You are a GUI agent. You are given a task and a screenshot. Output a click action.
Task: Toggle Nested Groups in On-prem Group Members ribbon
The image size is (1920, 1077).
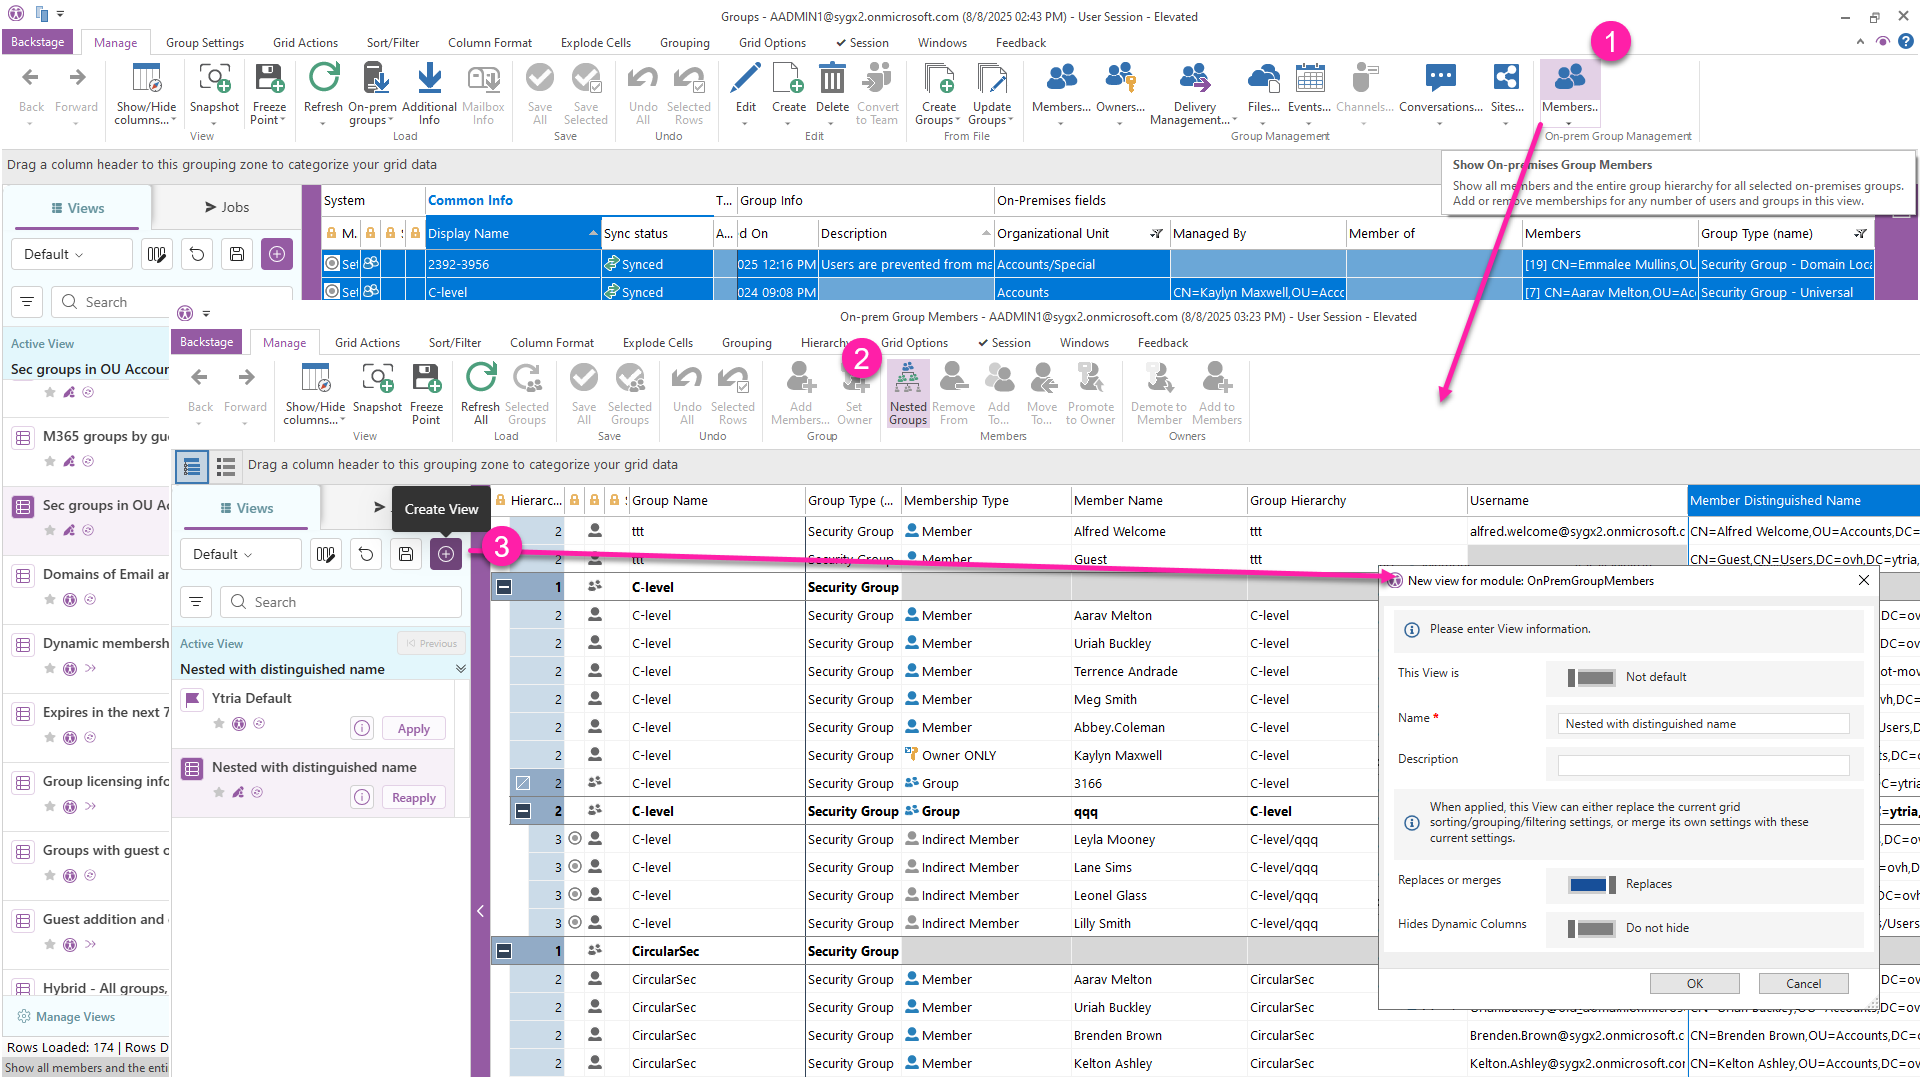[908, 393]
